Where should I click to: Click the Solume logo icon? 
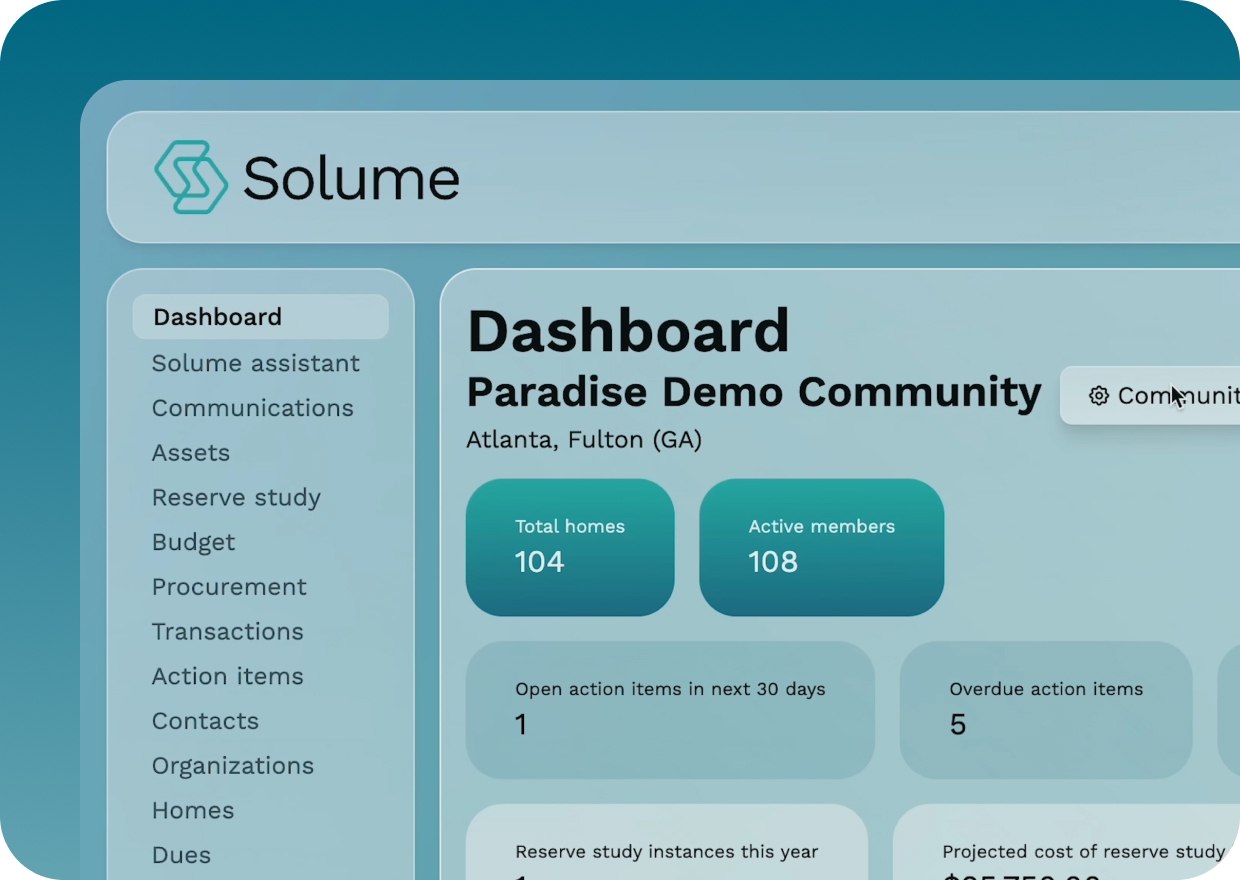(191, 177)
